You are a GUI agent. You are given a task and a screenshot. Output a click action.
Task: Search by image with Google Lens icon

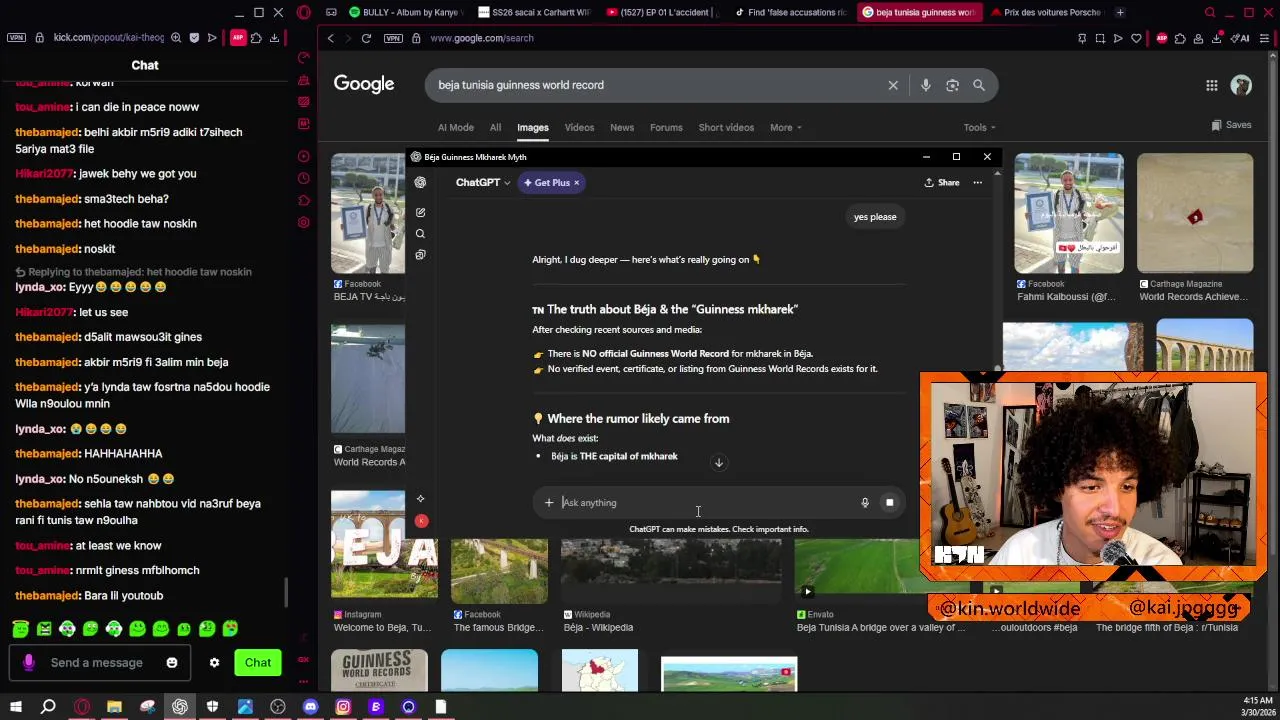[952, 85]
